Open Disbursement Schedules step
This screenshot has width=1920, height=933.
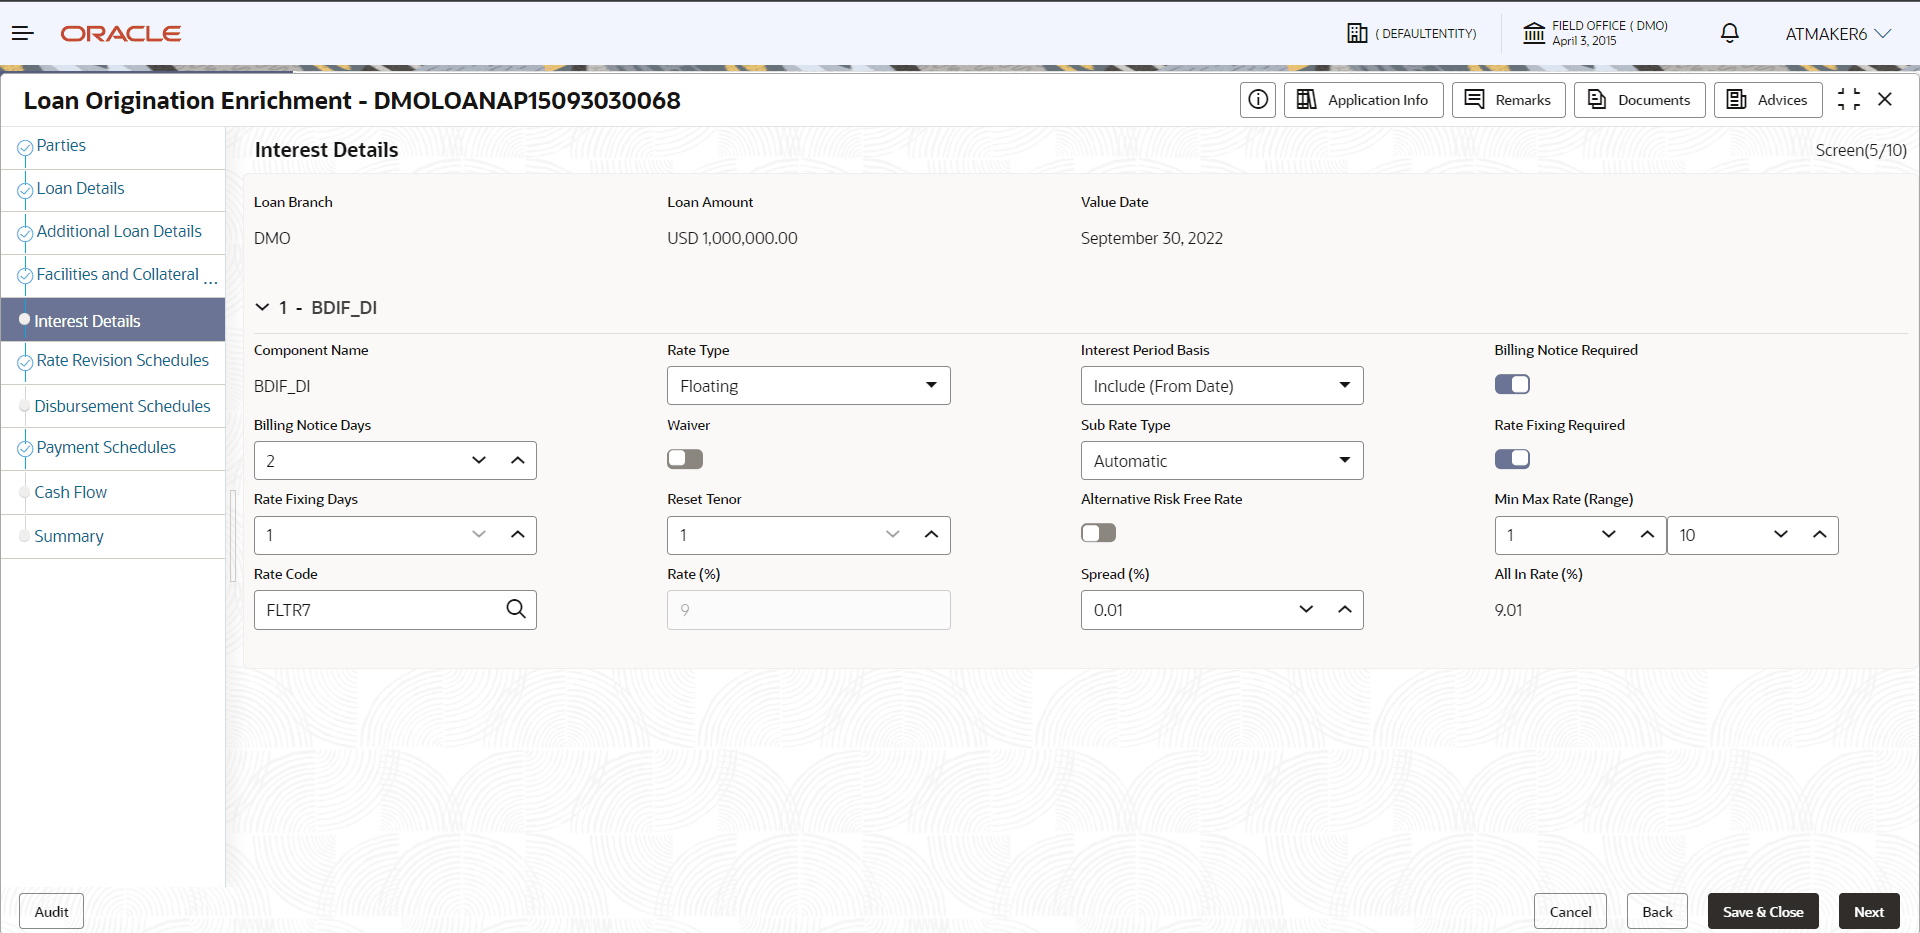pos(122,406)
